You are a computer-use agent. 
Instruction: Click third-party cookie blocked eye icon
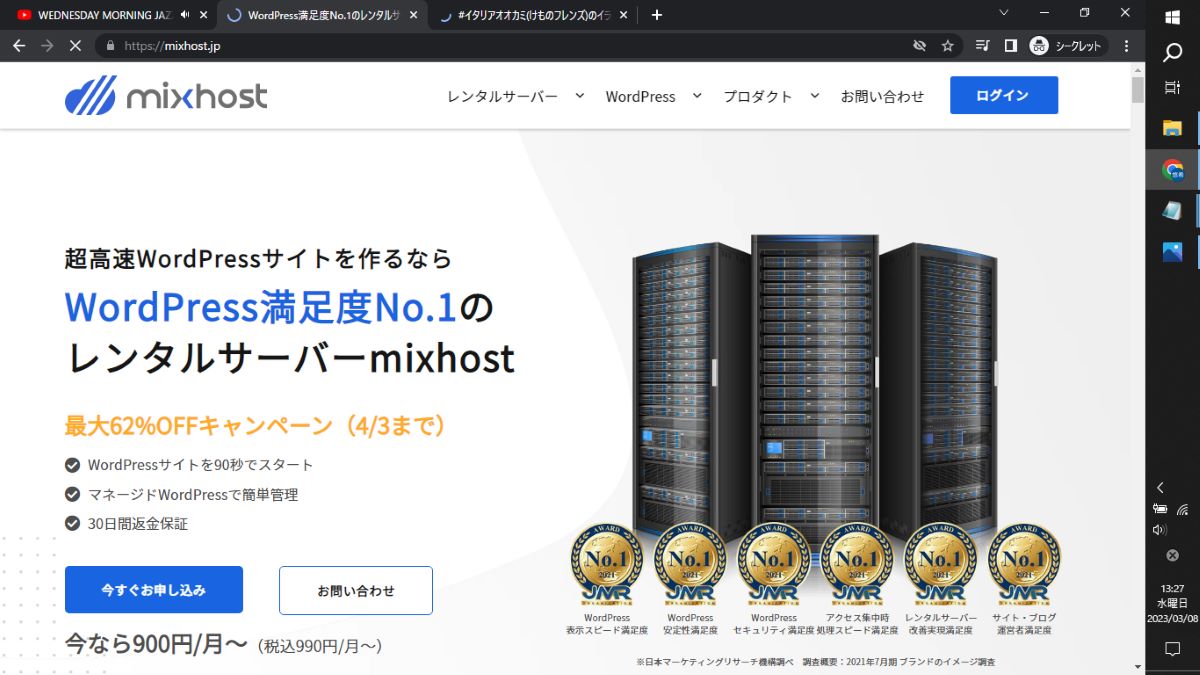click(x=920, y=46)
